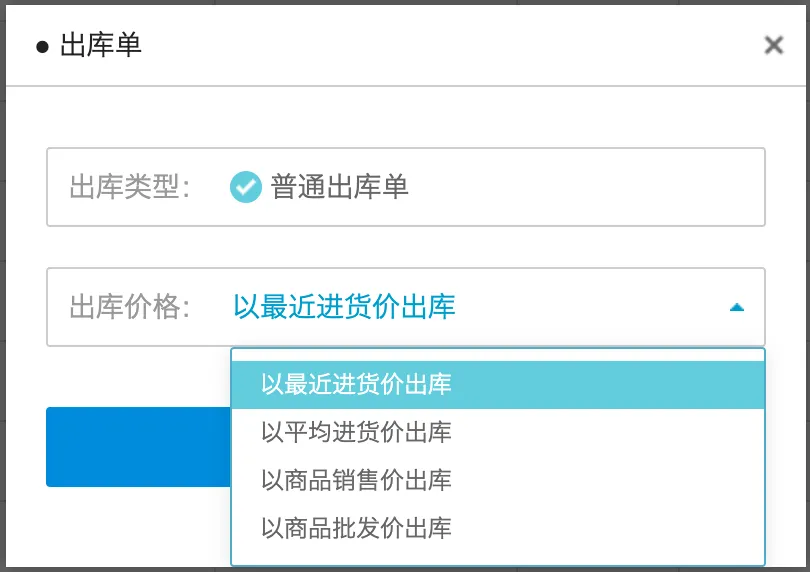Viewport: 810px width, 572px height.
Task: Close the 出库单 dialog
Action: (x=773, y=45)
